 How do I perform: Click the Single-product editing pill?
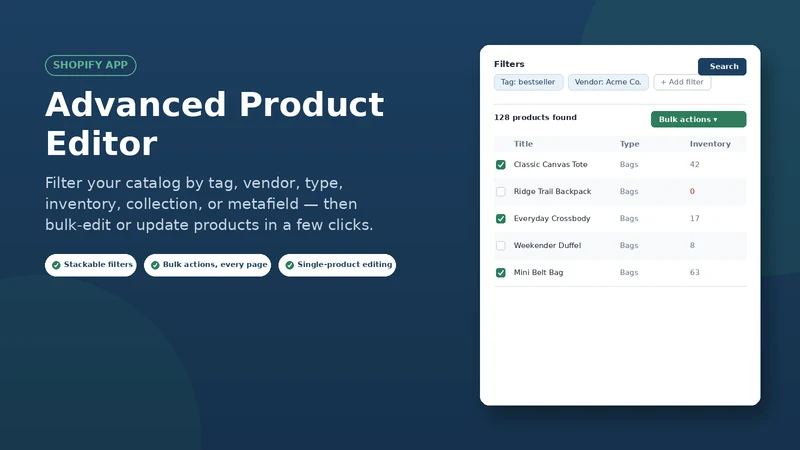337,265
